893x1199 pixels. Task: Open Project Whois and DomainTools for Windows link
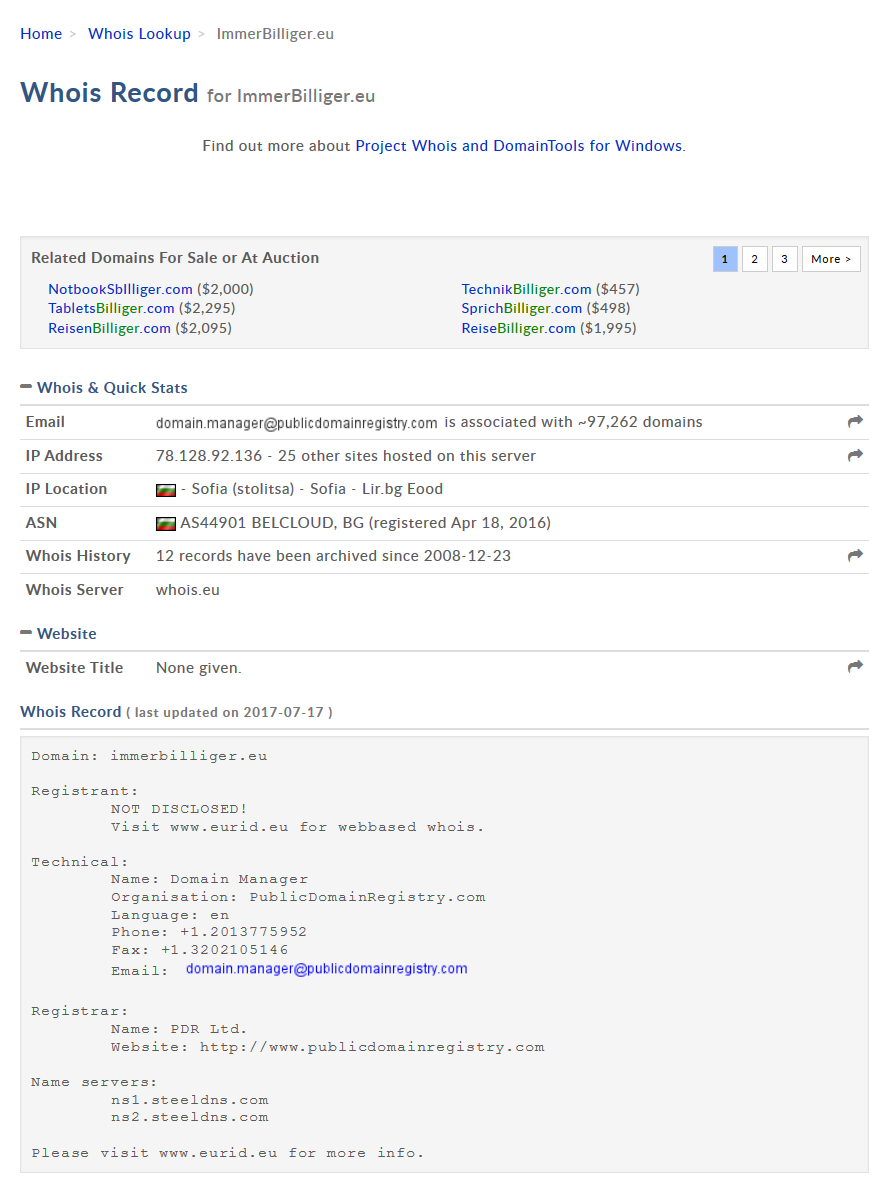coord(518,146)
